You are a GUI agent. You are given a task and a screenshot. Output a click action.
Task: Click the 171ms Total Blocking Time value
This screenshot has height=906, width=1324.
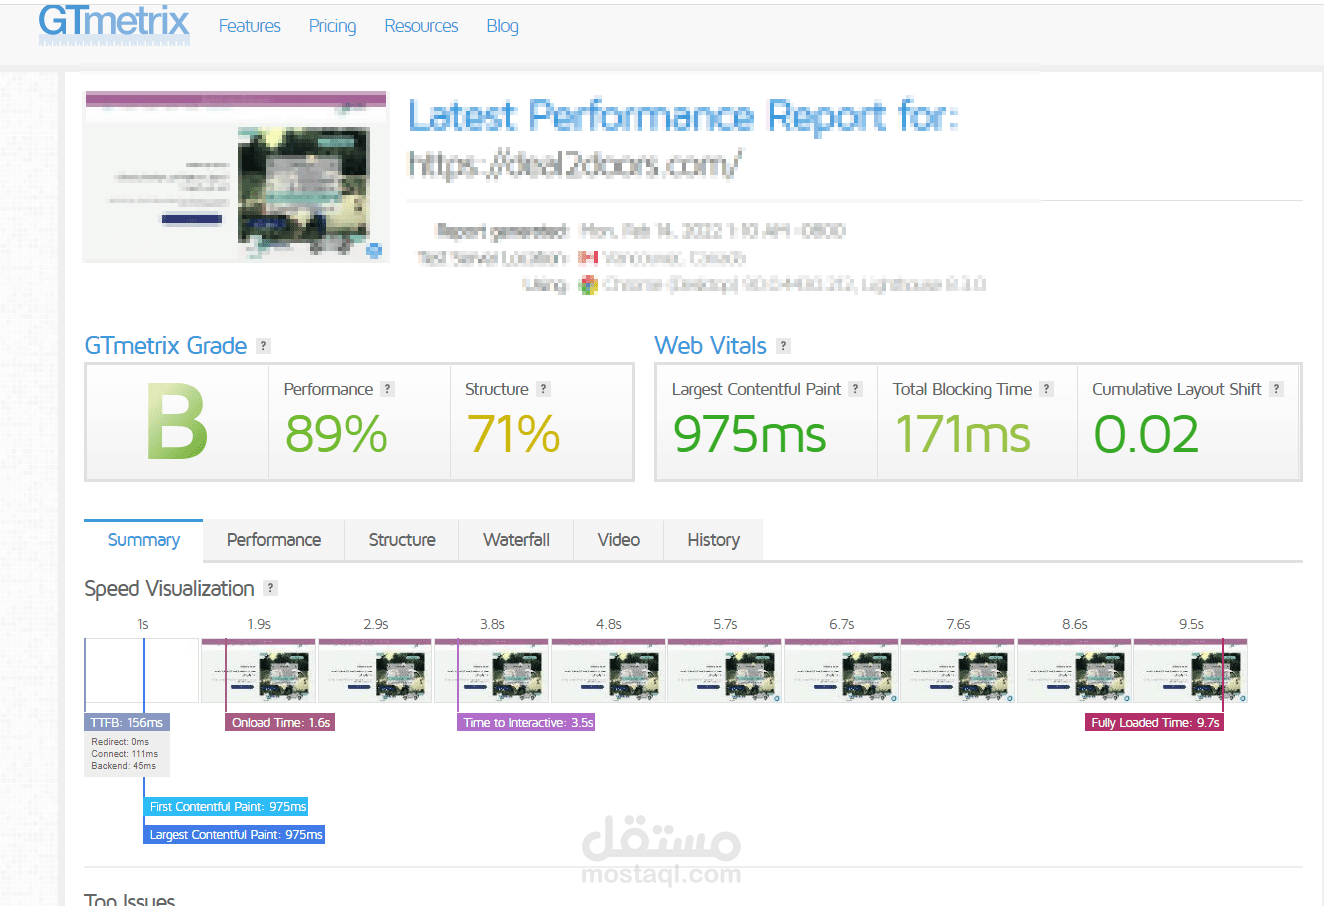pyautogui.click(x=962, y=434)
